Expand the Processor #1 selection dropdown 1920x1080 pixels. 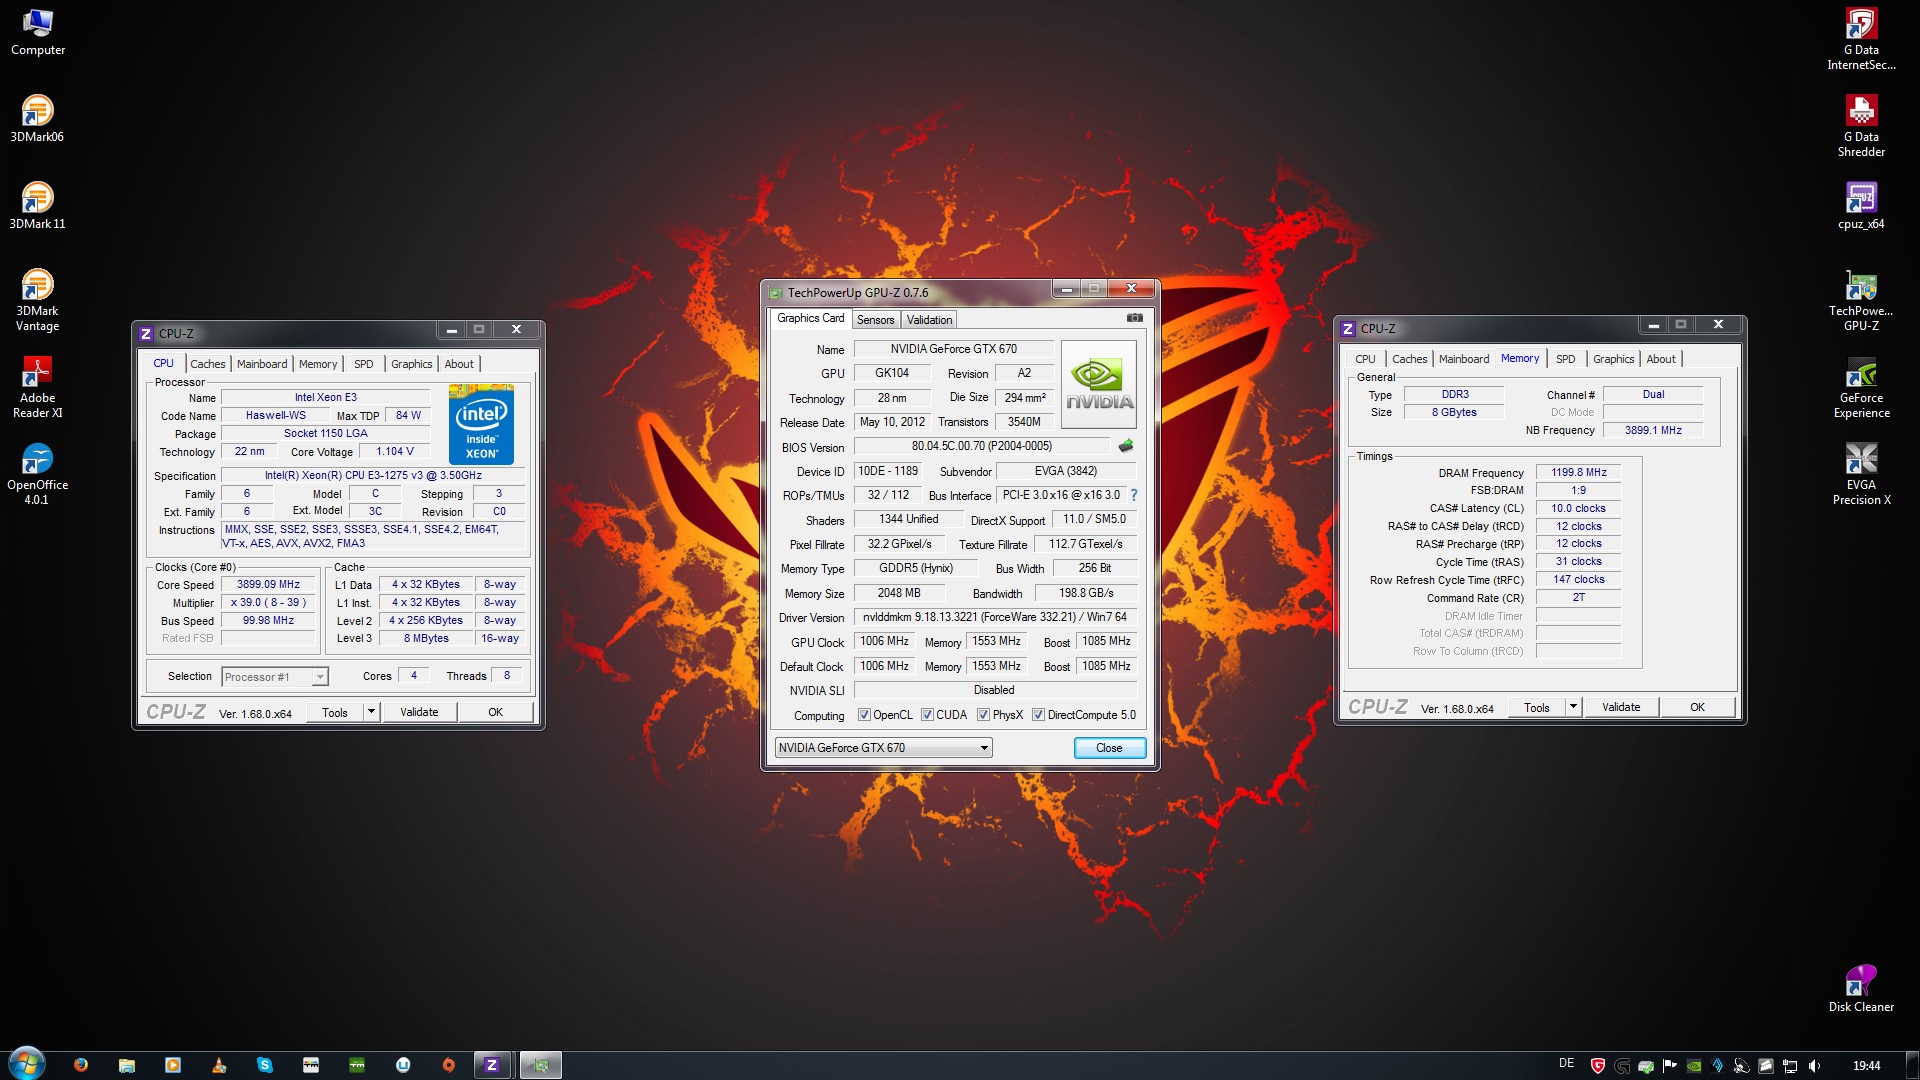(319, 677)
